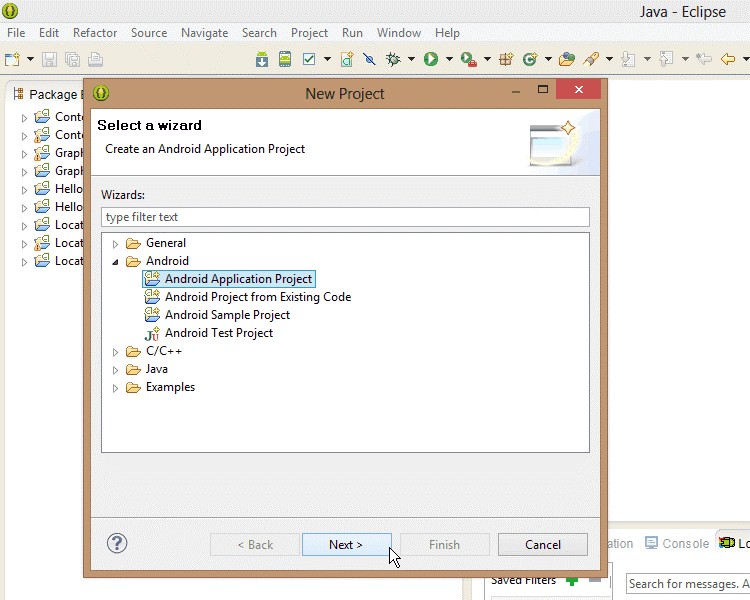Expand the Examples folder in wizard list
Screen dimensions: 750x600
click(x=116, y=388)
